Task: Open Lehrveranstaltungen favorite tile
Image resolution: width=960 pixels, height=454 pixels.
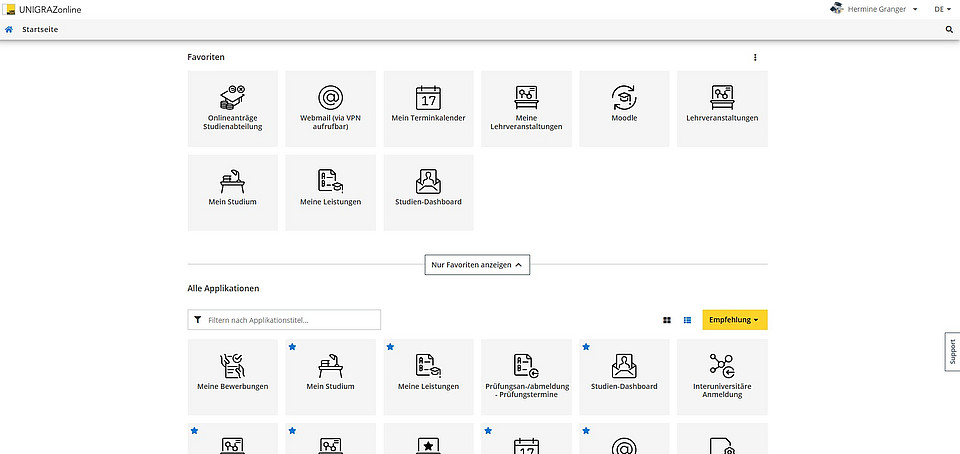Action: [722, 109]
